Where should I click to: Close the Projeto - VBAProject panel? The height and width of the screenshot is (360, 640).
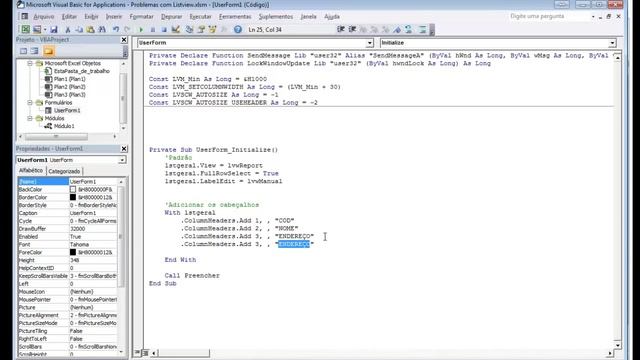click(x=124, y=40)
